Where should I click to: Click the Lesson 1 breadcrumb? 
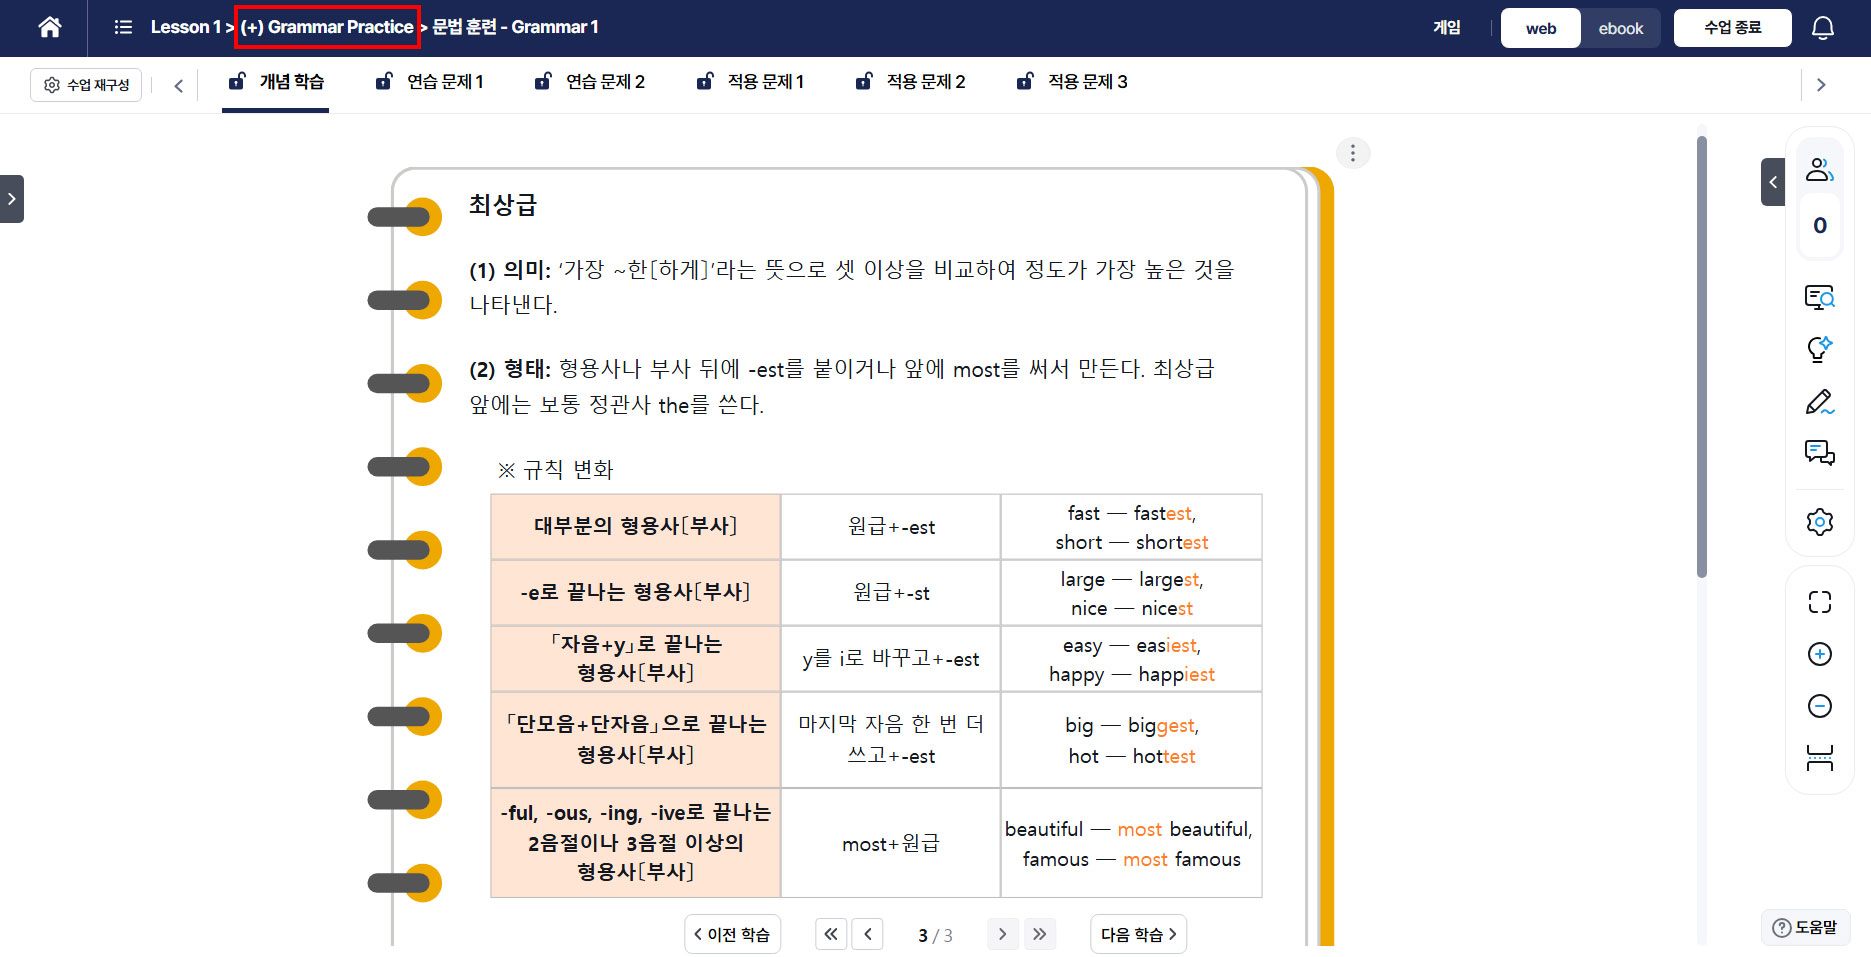pyautogui.click(x=185, y=27)
